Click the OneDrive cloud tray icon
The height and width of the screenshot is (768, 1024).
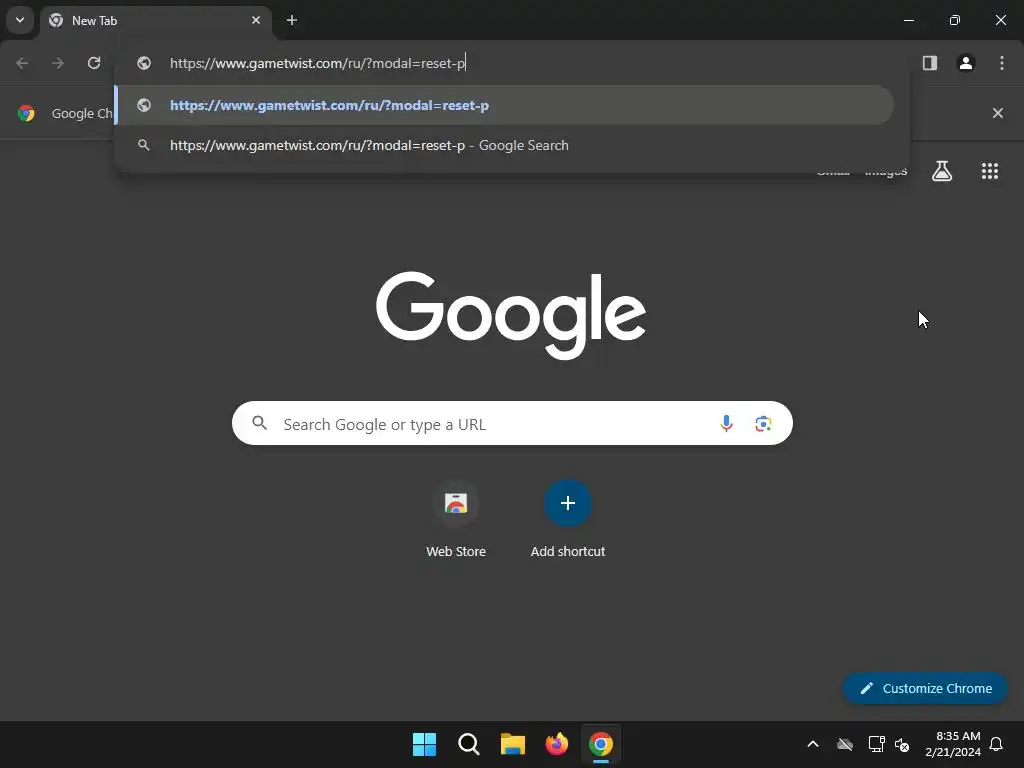[845, 744]
